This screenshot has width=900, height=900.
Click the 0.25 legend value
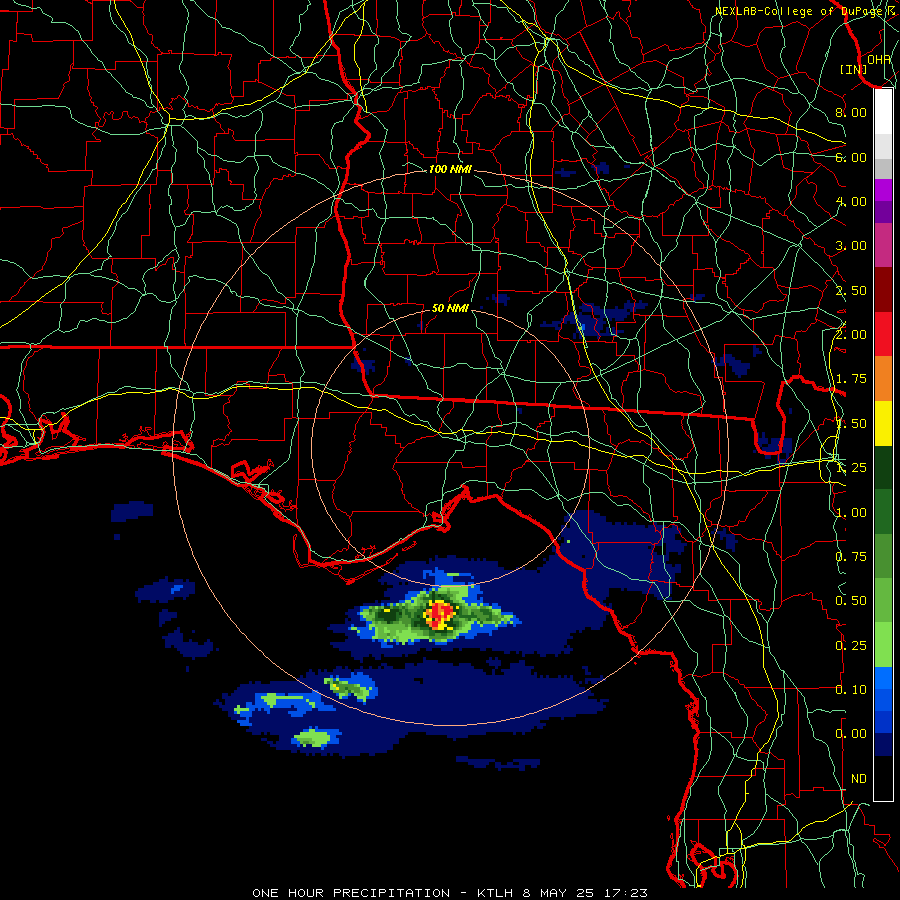(x=851, y=646)
